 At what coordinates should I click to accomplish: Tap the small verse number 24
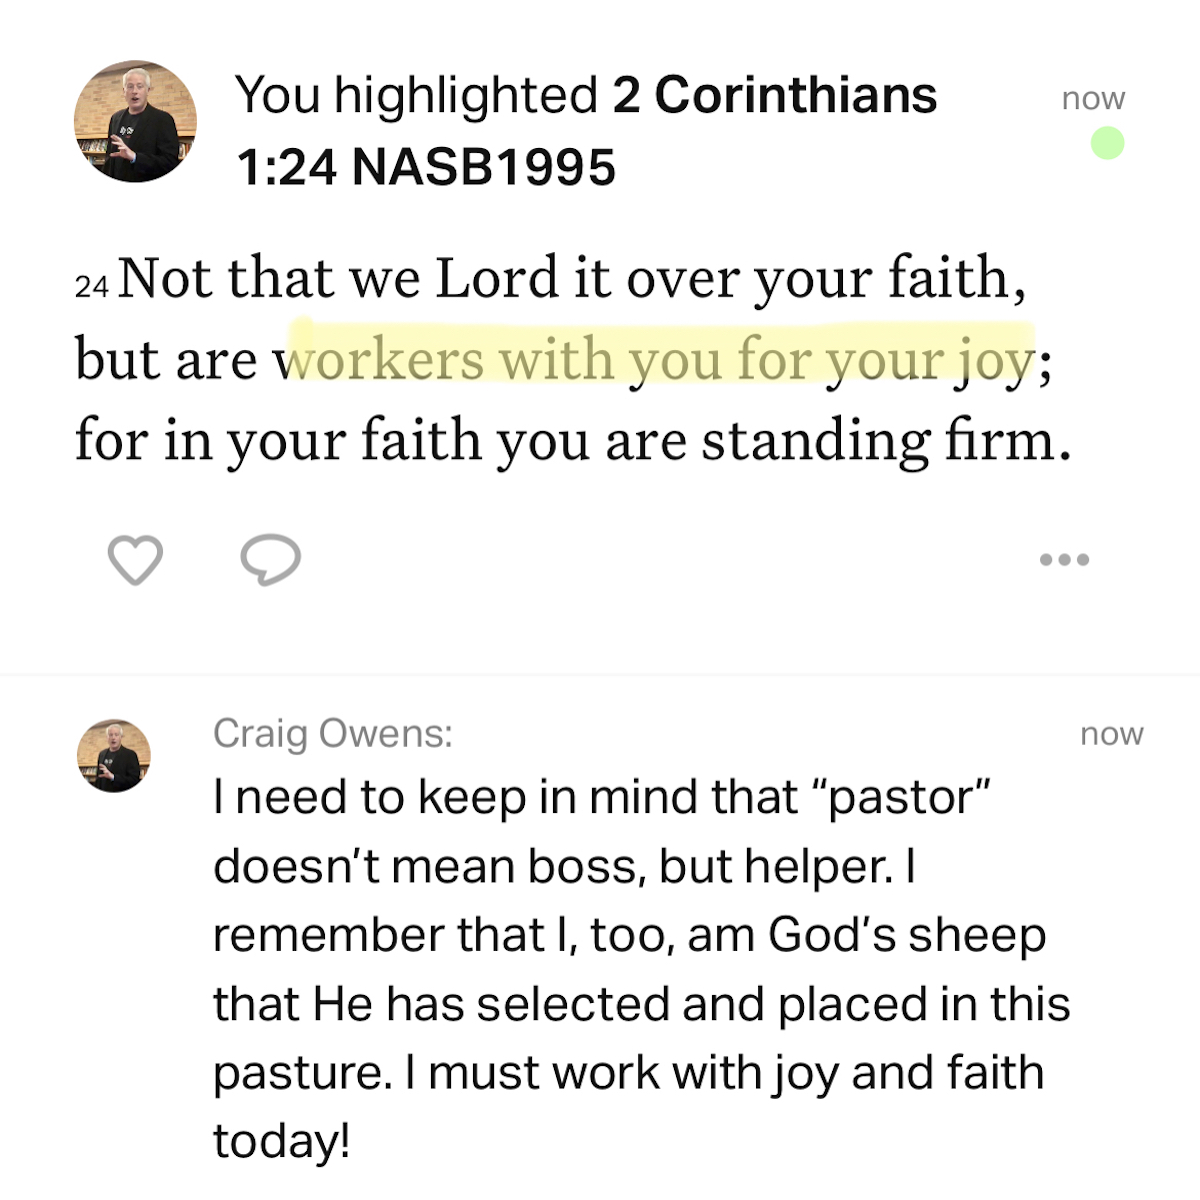click(91, 286)
